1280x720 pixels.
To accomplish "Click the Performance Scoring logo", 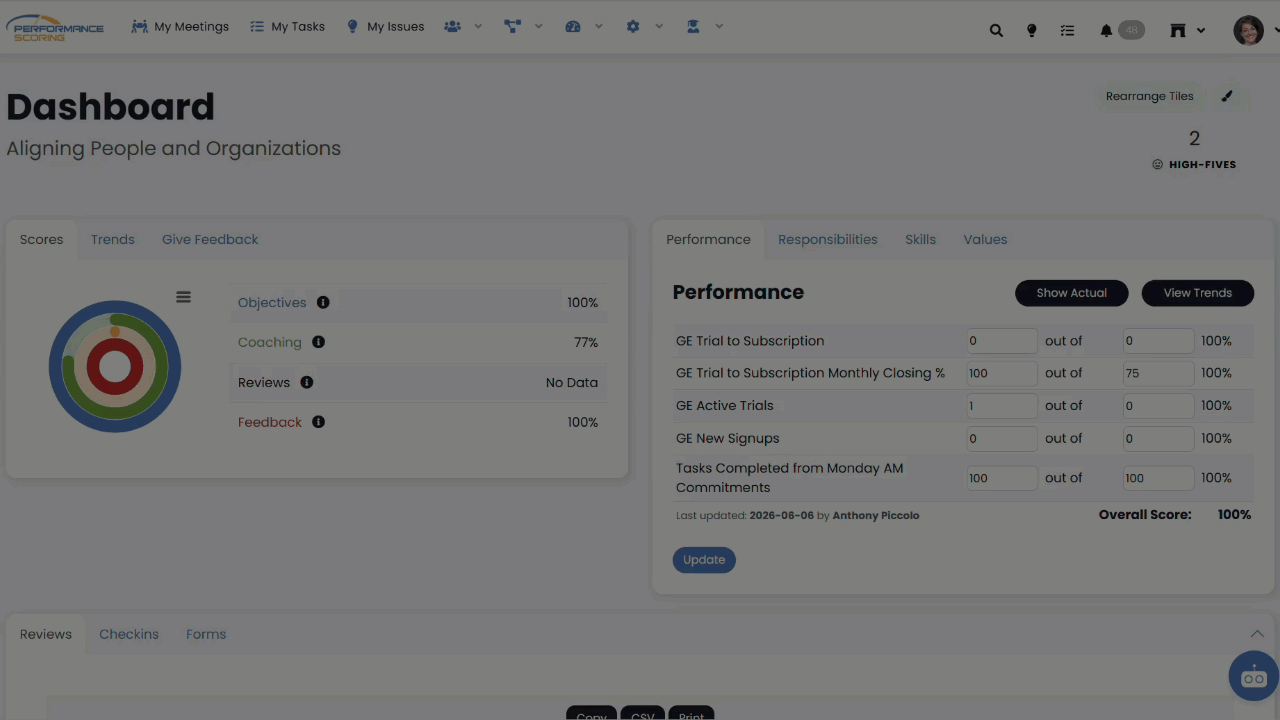I will coord(55,27).
